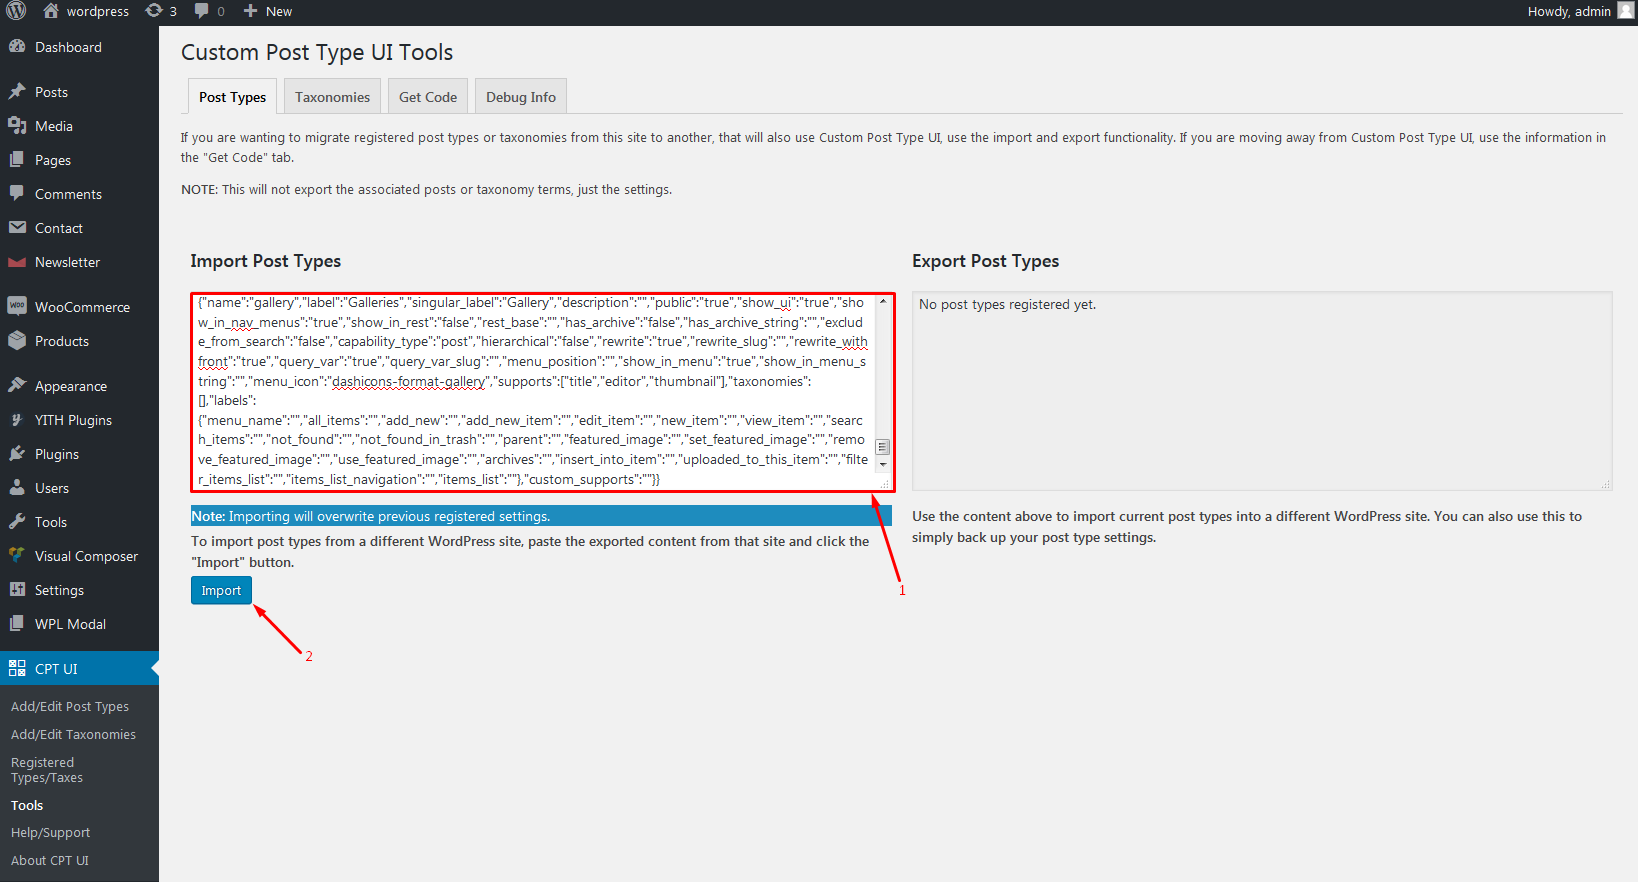This screenshot has width=1638, height=882.
Task: Select Tools under CPT UI submenu
Action: click(27, 805)
